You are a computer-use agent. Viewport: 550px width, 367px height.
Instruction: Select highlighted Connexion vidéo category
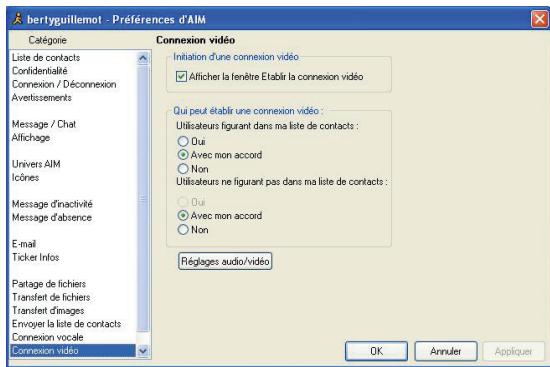click(73, 351)
